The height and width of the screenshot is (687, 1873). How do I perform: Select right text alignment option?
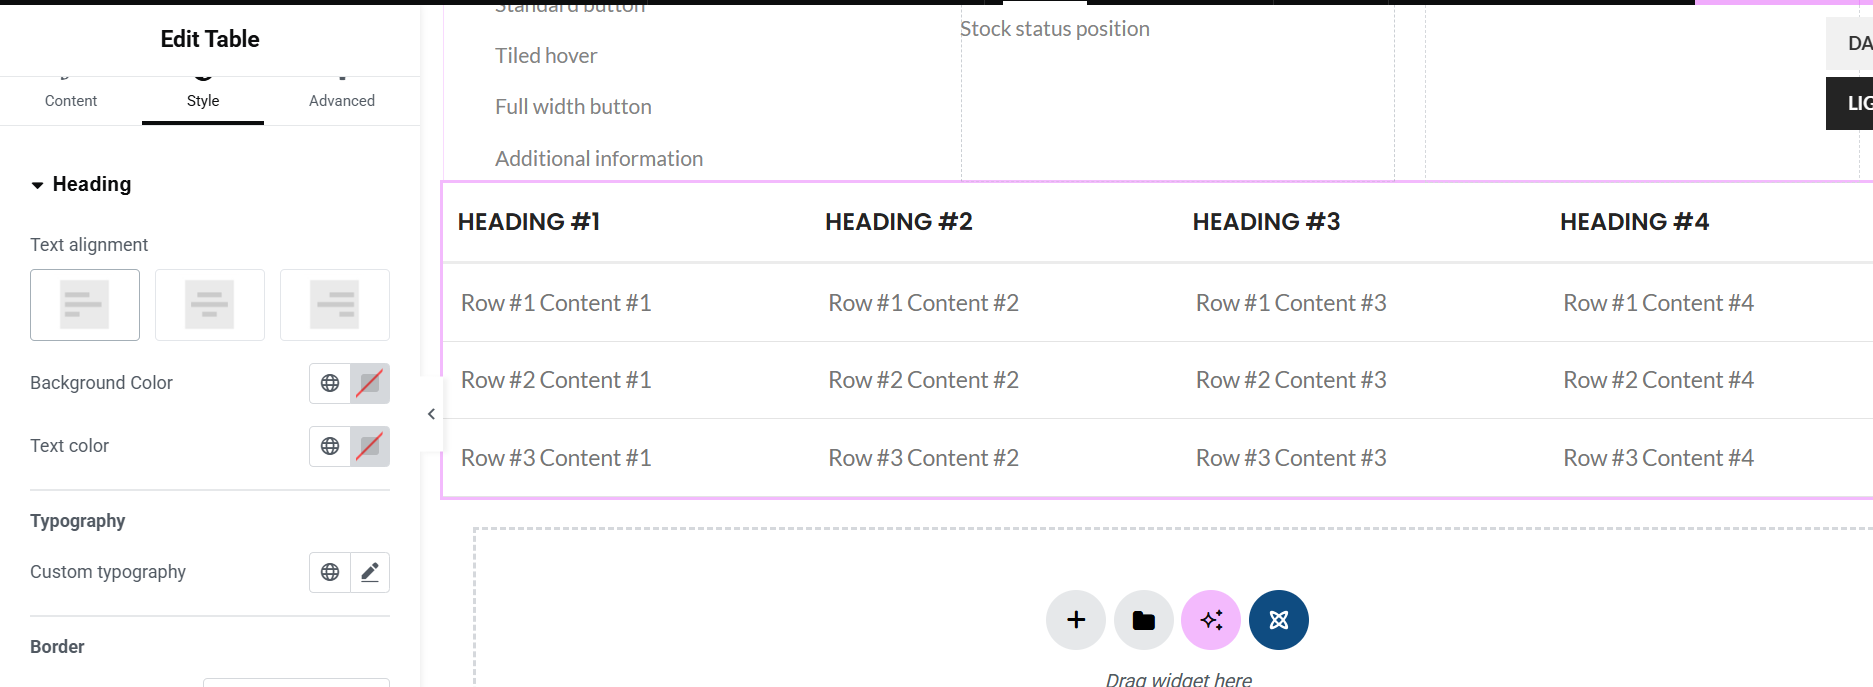tap(335, 305)
